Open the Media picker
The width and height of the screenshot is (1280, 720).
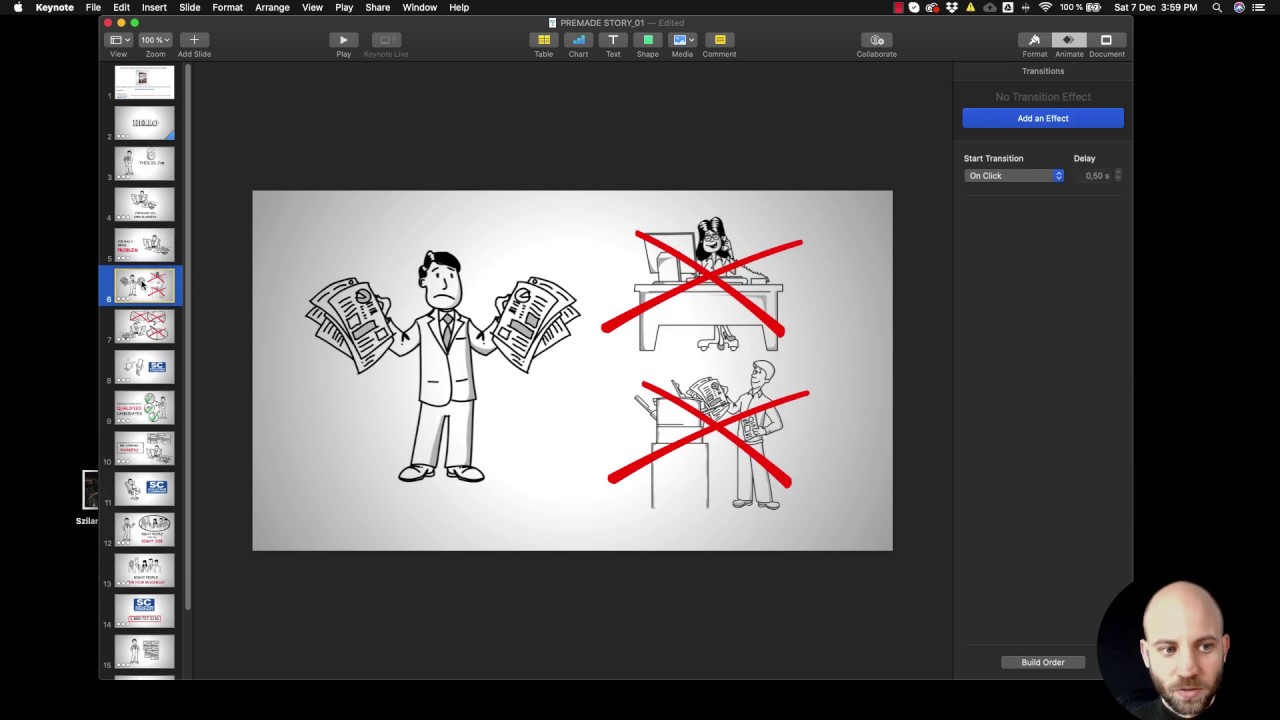pyautogui.click(x=683, y=40)
